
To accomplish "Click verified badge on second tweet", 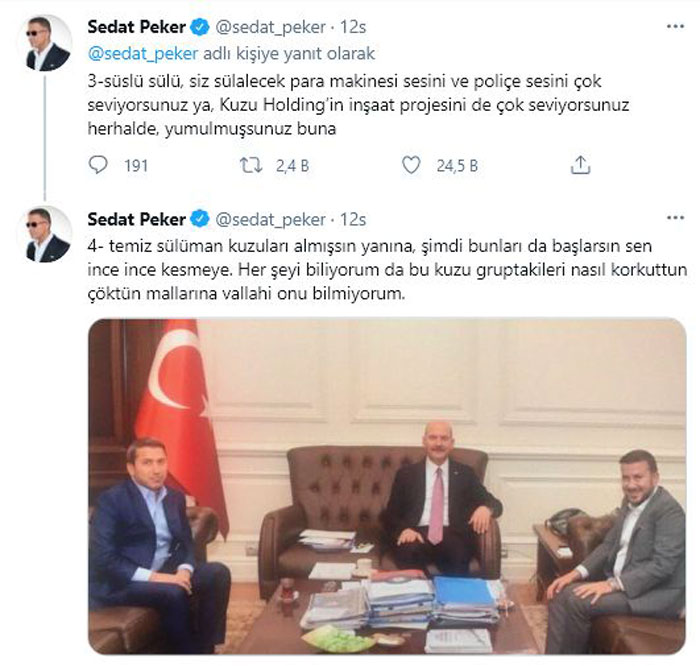I will (200, 219).
